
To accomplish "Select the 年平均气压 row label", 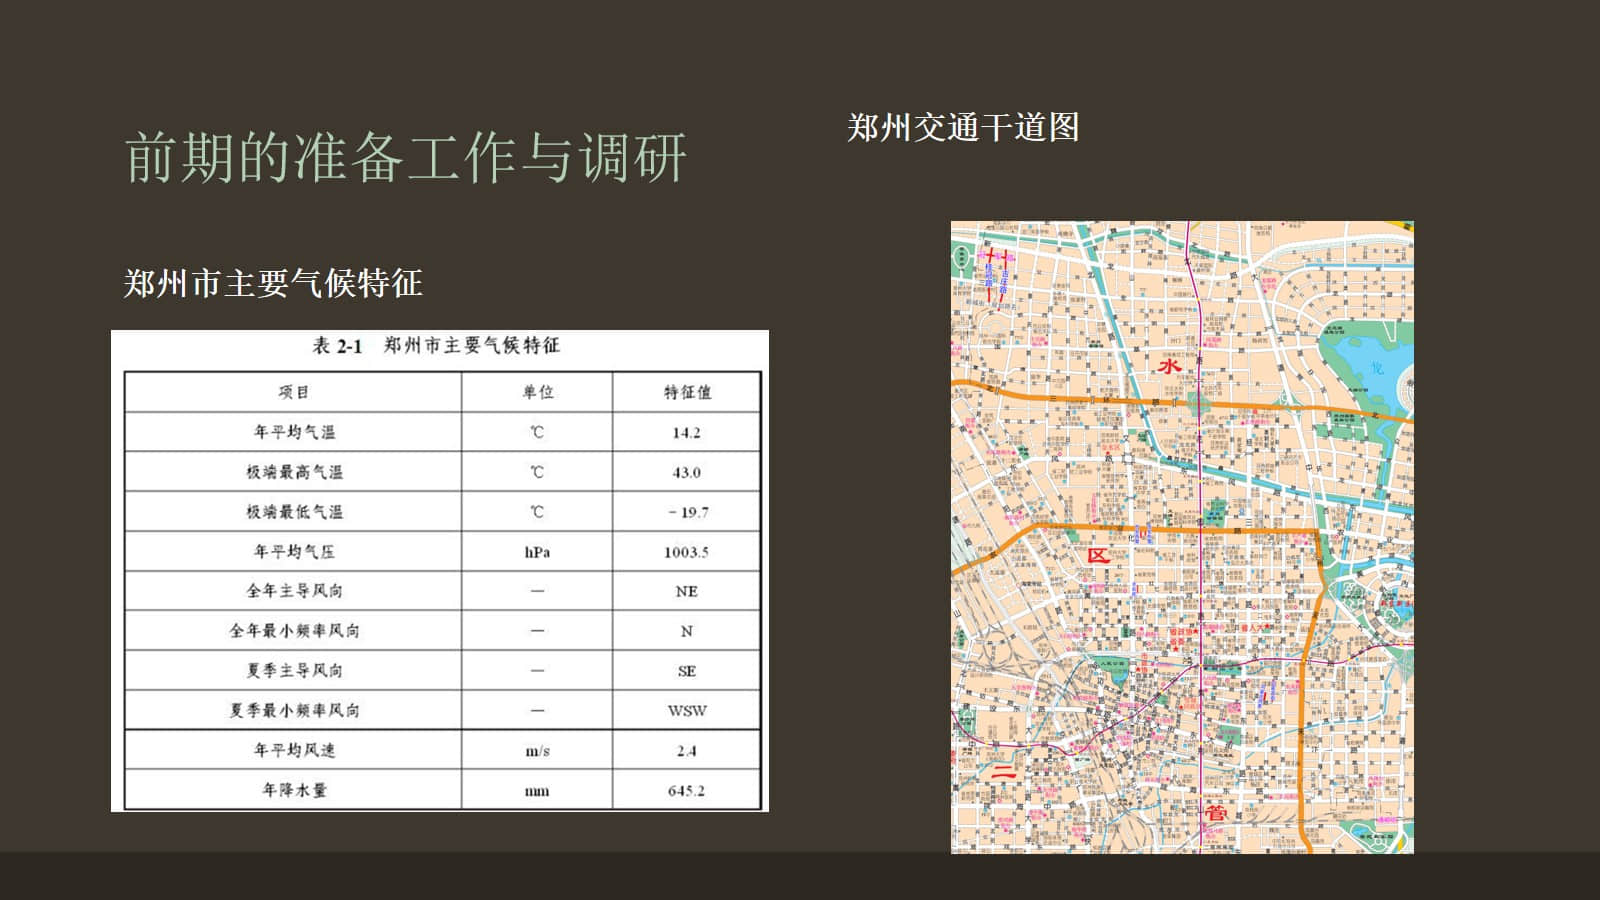I will 293,552.
